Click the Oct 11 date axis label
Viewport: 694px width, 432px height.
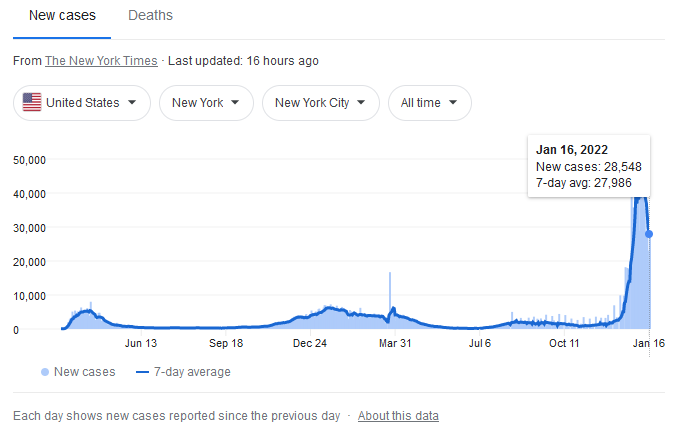pyautogui.click(x=564, y=344)
